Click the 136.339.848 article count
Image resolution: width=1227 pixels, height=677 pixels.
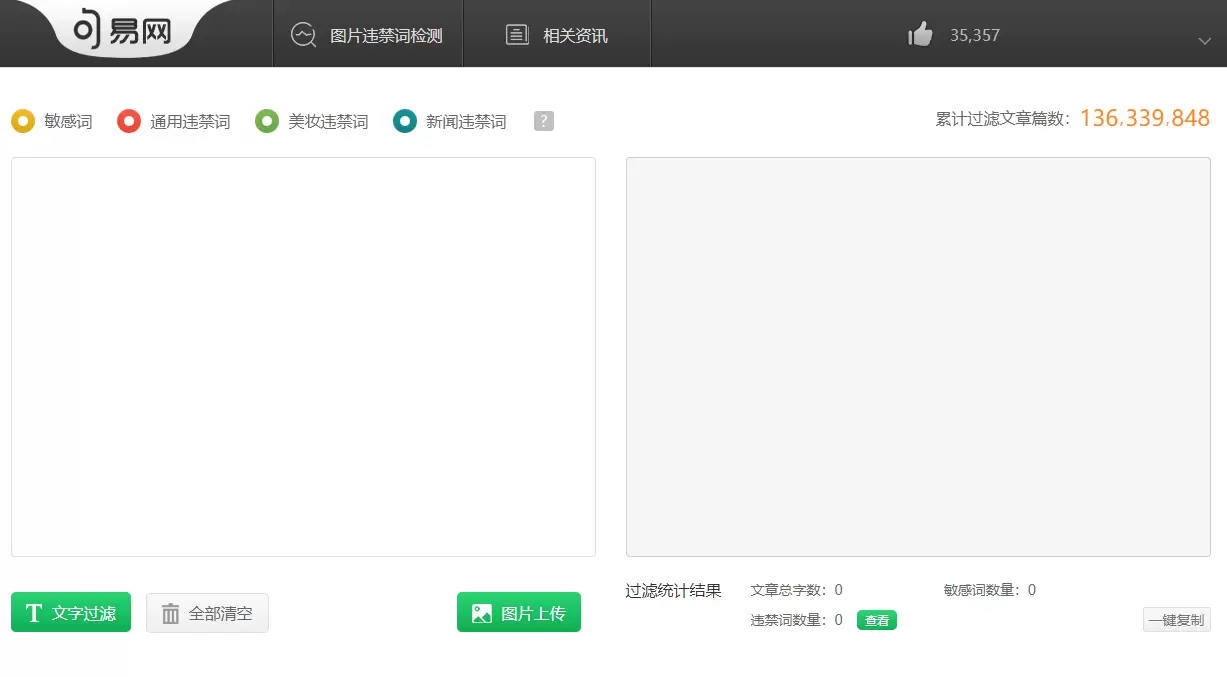coord(1145,118)
